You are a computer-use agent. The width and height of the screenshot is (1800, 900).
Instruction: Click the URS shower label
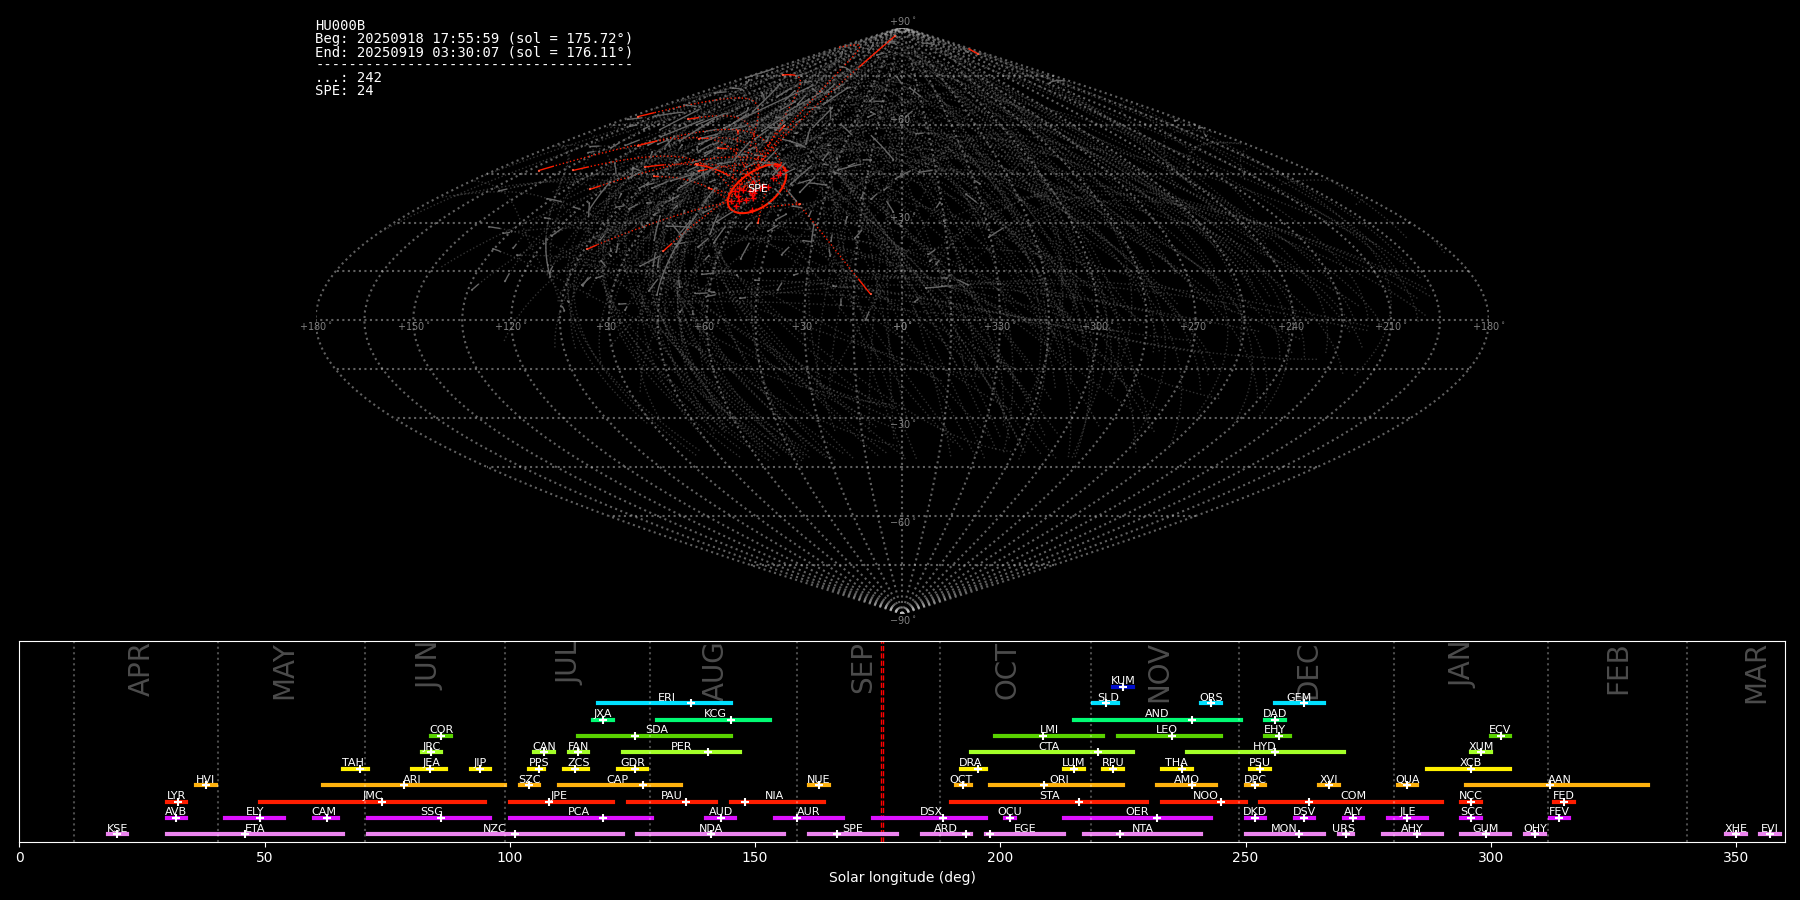tap(1343, 829)
